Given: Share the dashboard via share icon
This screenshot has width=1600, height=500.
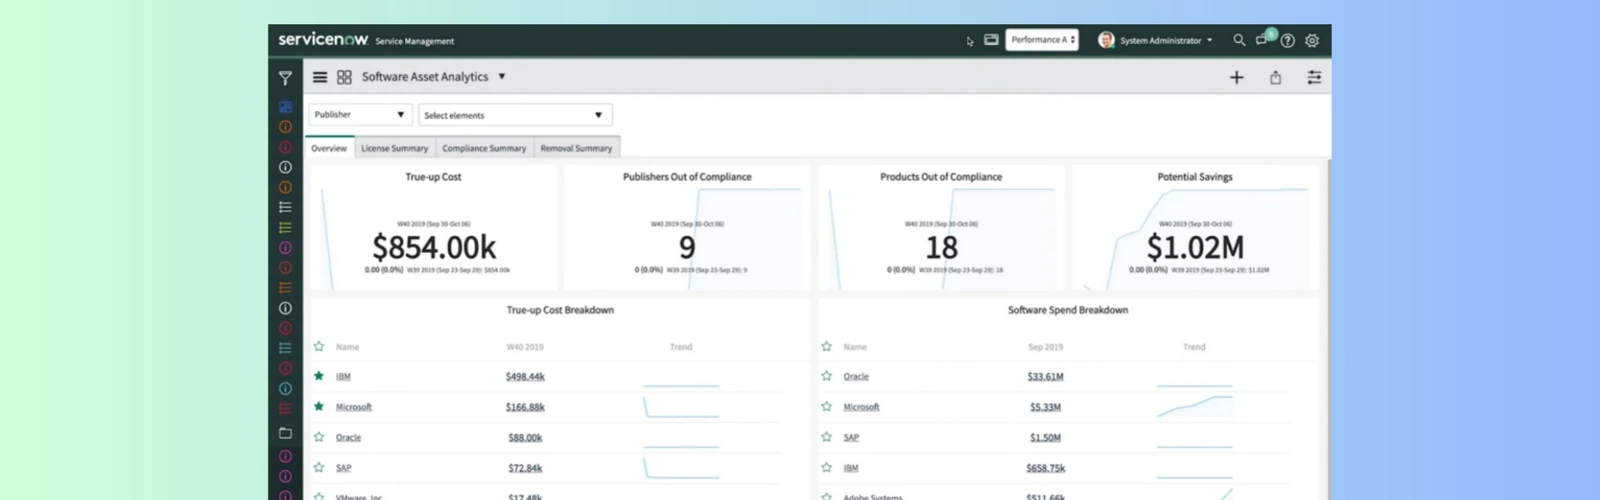Looking at the screenshot, I should coord(1276,77).
